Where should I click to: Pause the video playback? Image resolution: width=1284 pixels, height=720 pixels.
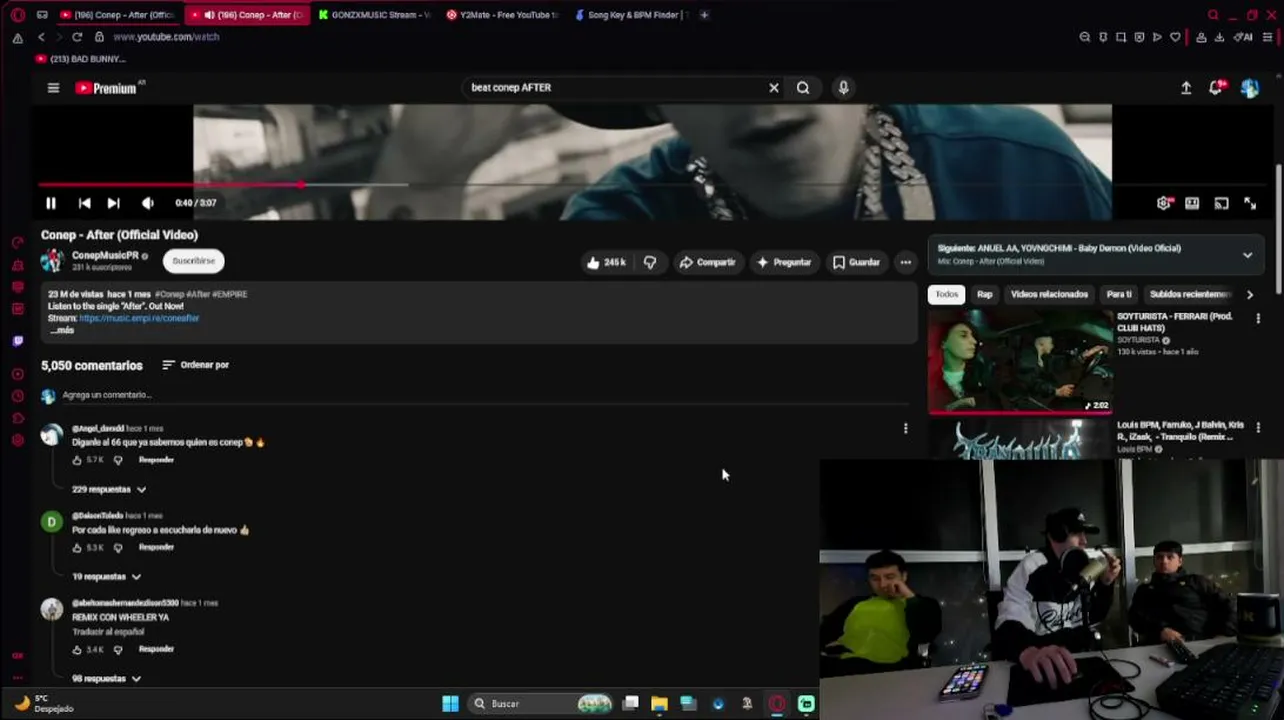point(50,203)
